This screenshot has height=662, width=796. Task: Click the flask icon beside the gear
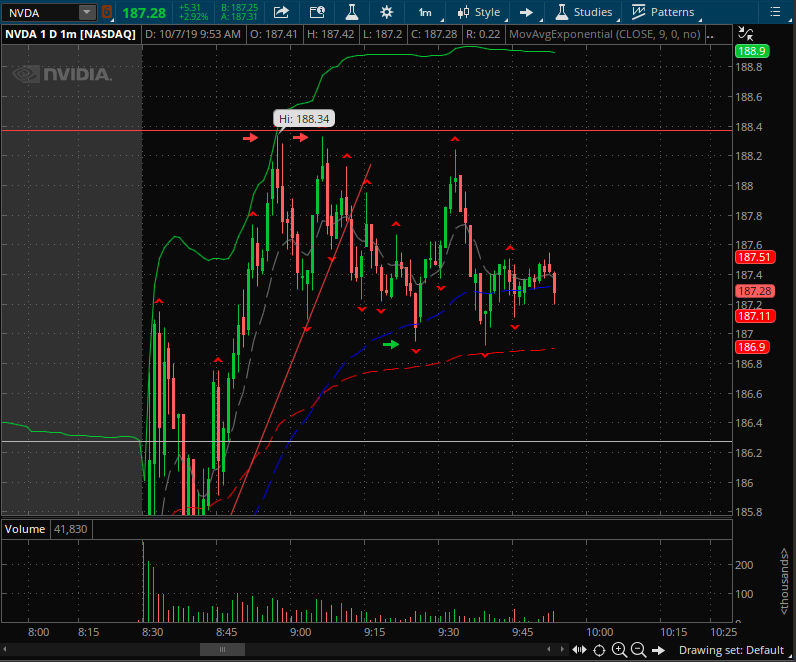point(352,12)
